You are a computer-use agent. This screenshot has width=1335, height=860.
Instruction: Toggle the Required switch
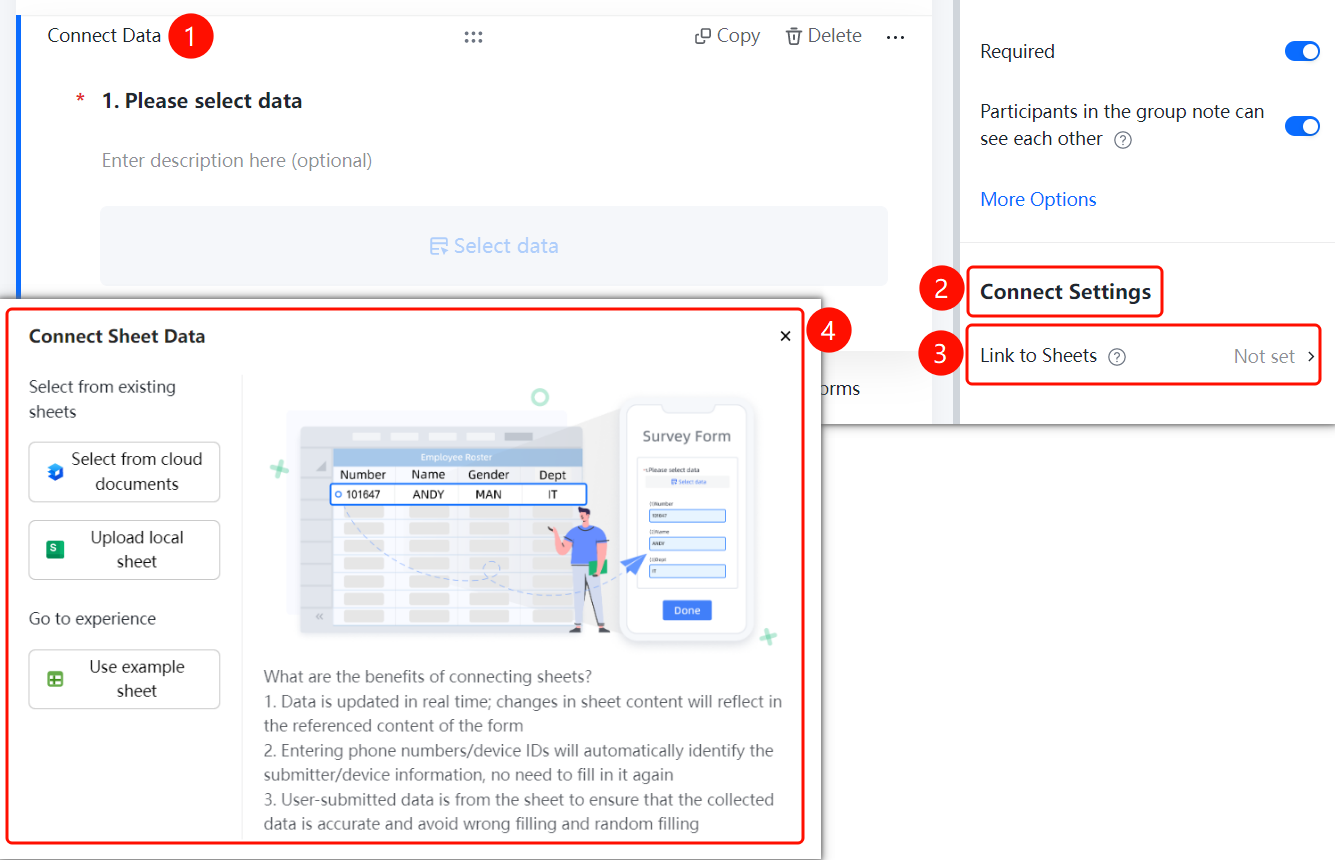click(x=1302, y=51)
